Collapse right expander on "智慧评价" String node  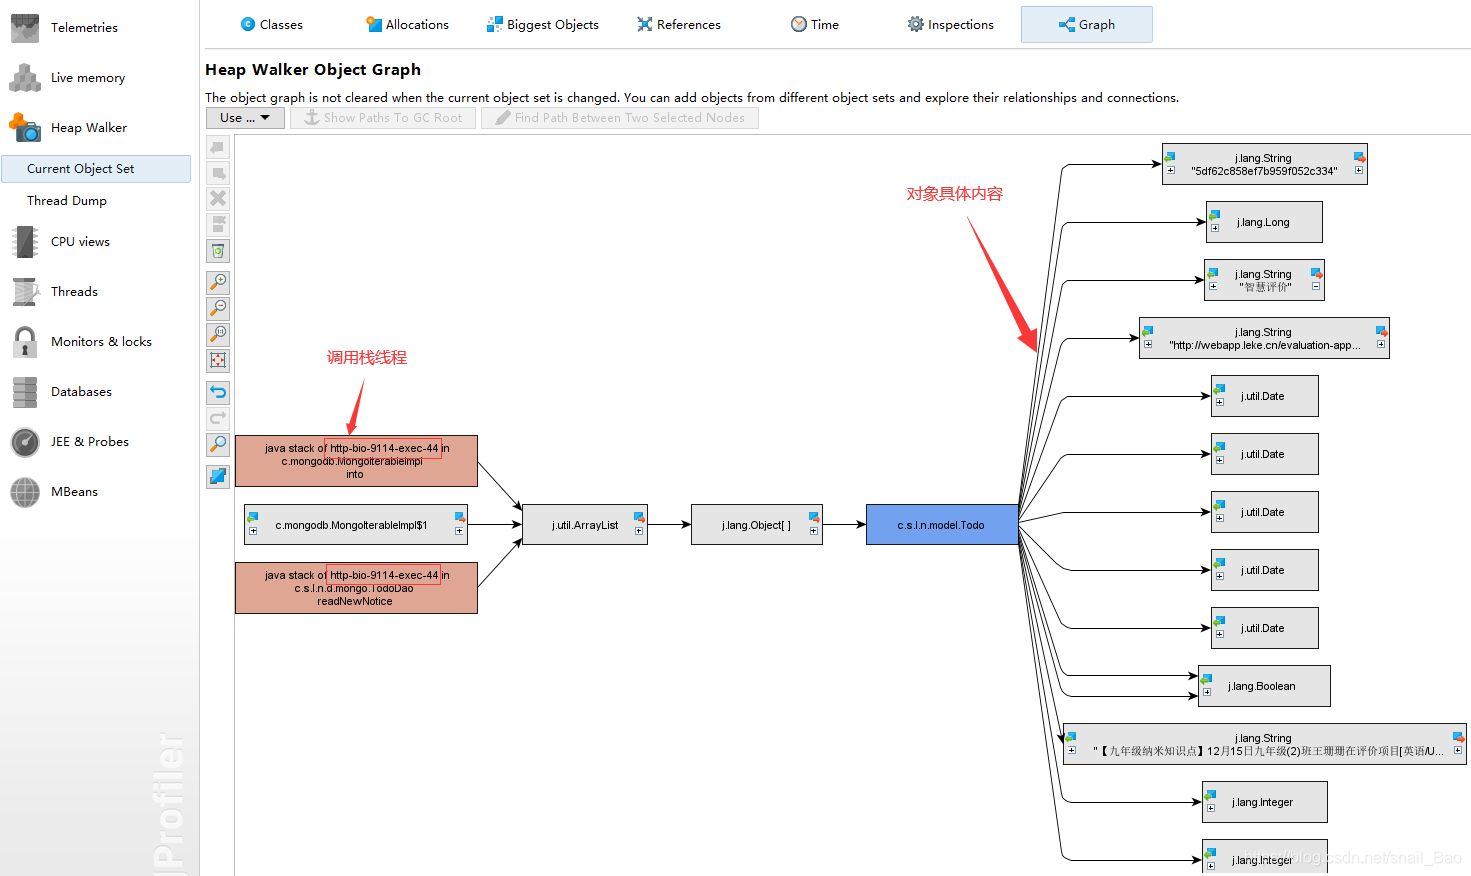(1316, 286)
